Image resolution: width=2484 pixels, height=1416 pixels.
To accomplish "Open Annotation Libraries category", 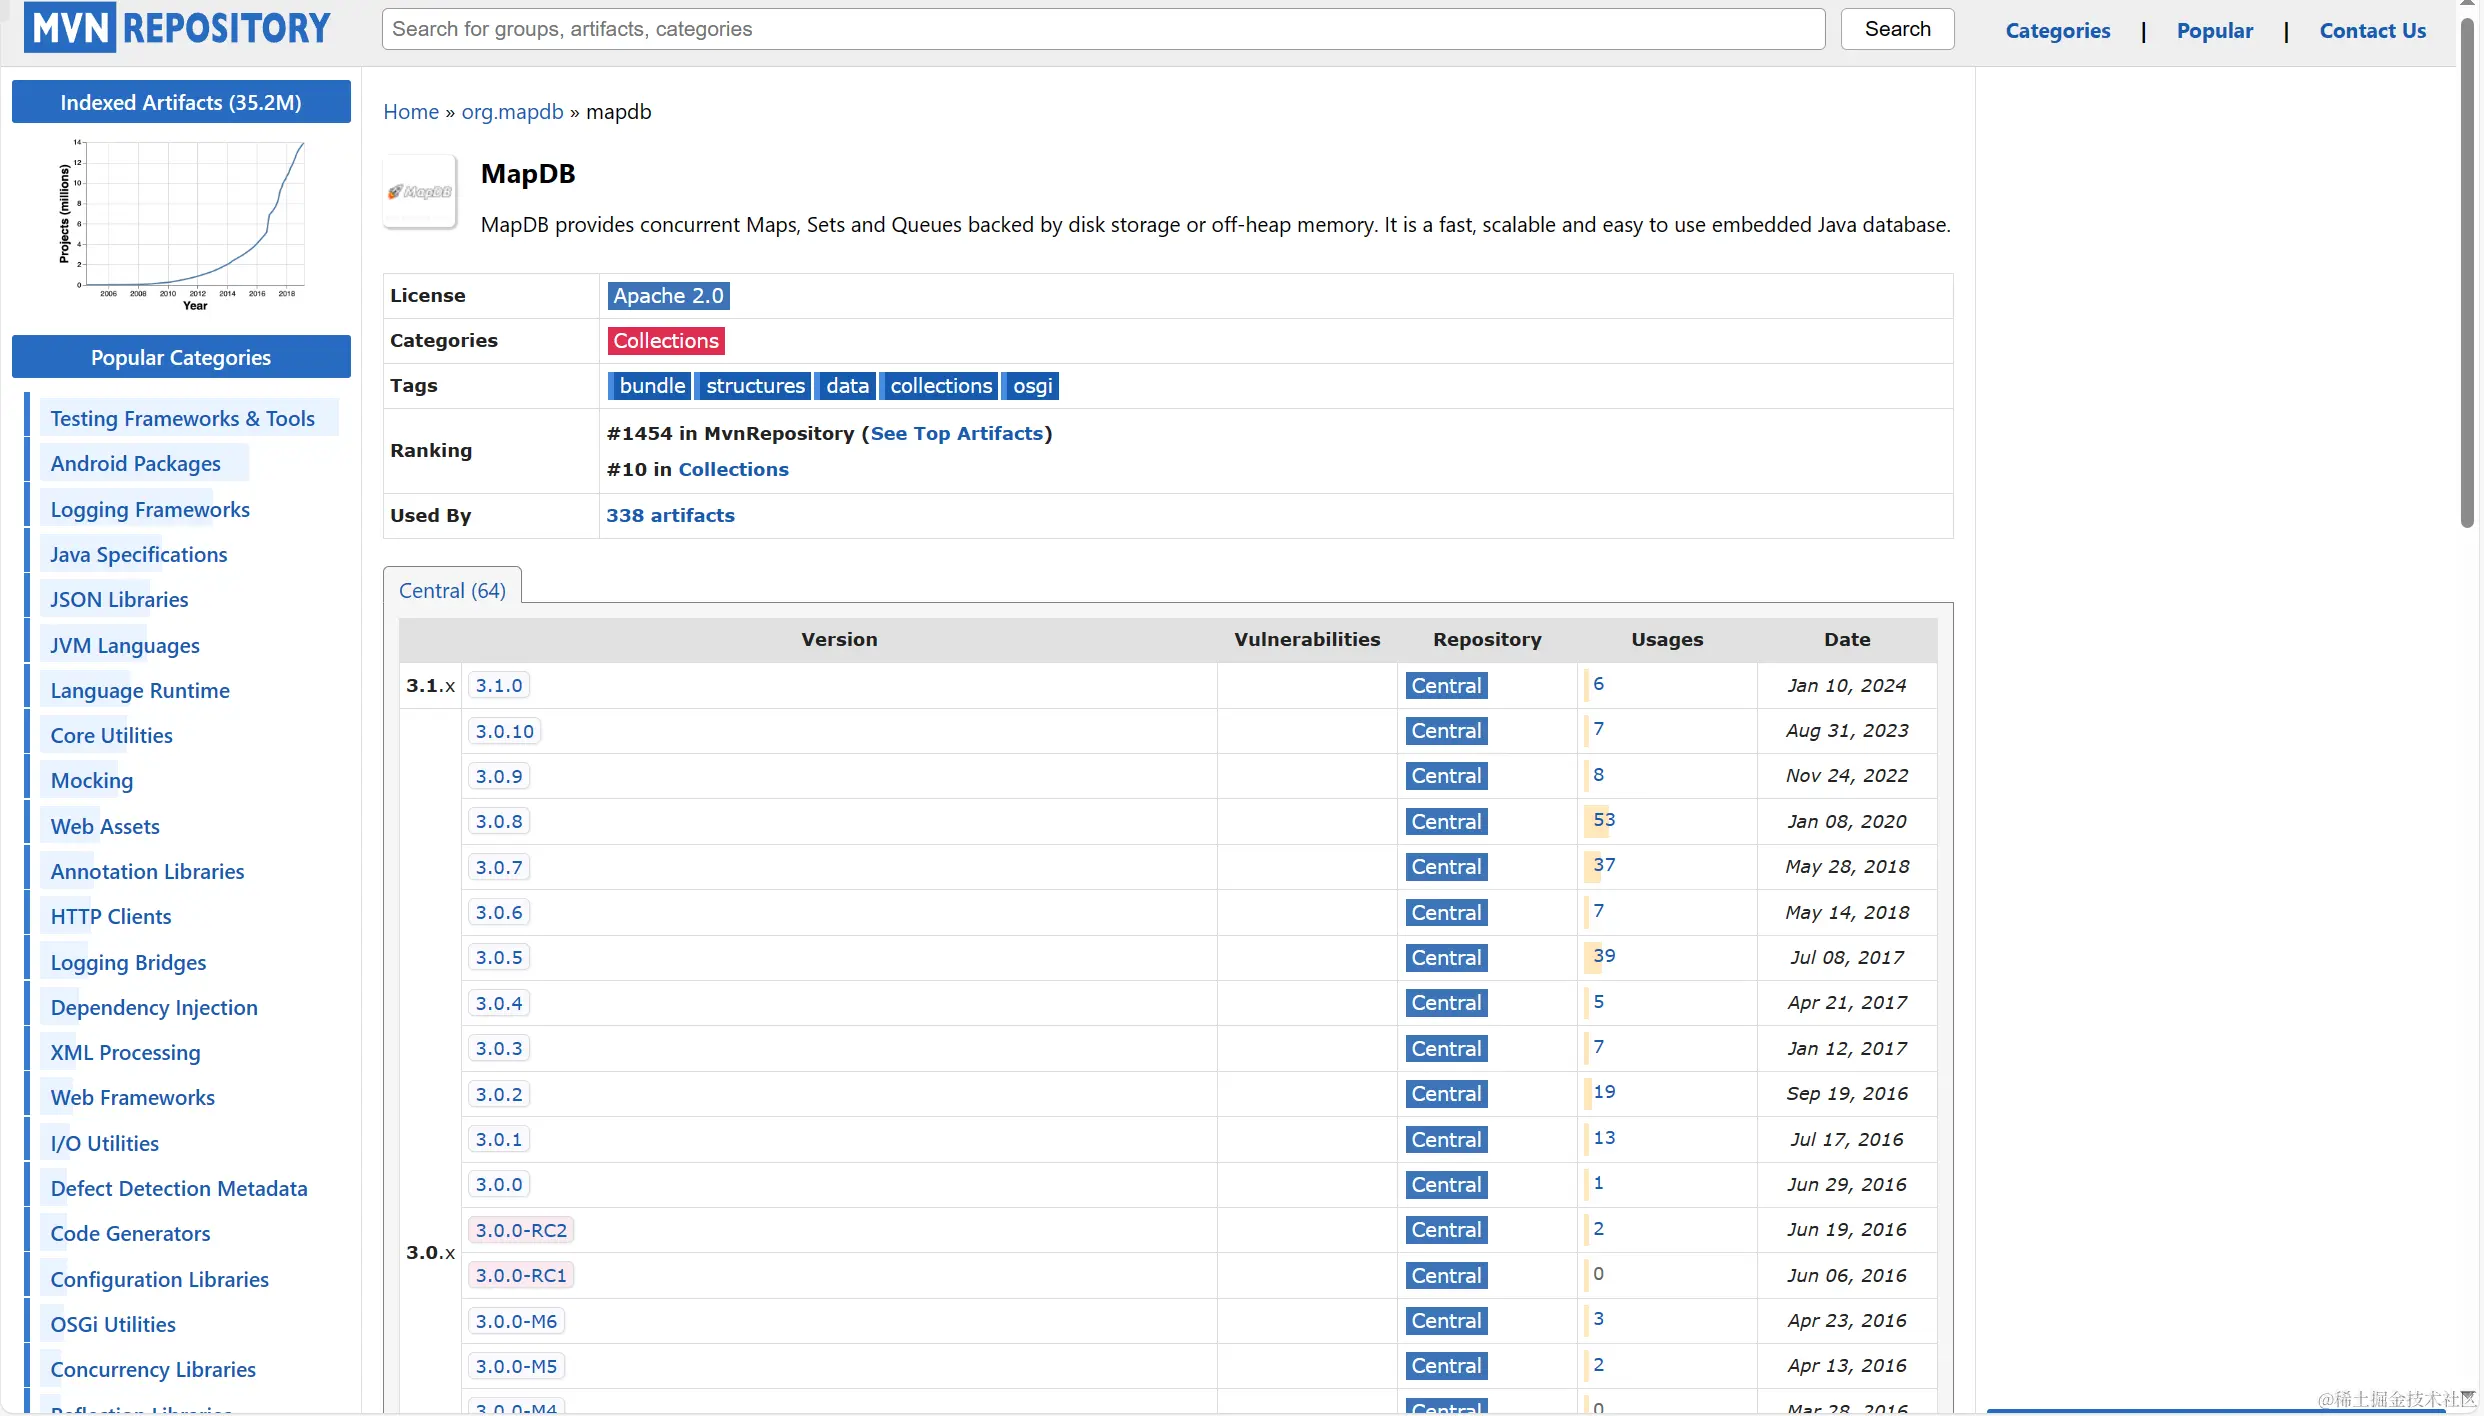I will pyautogui.click(x=147, y=872).
